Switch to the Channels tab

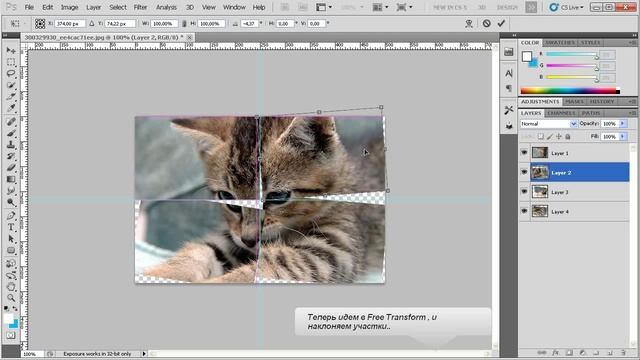[x=561, y=113]
